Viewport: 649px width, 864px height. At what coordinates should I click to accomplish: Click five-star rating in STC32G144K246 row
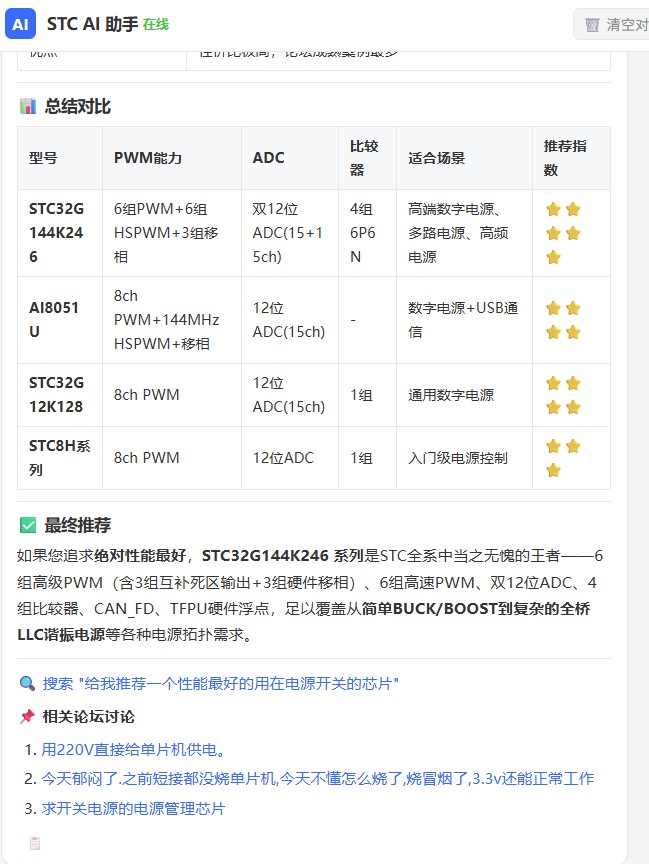click(x=563, y=233)
